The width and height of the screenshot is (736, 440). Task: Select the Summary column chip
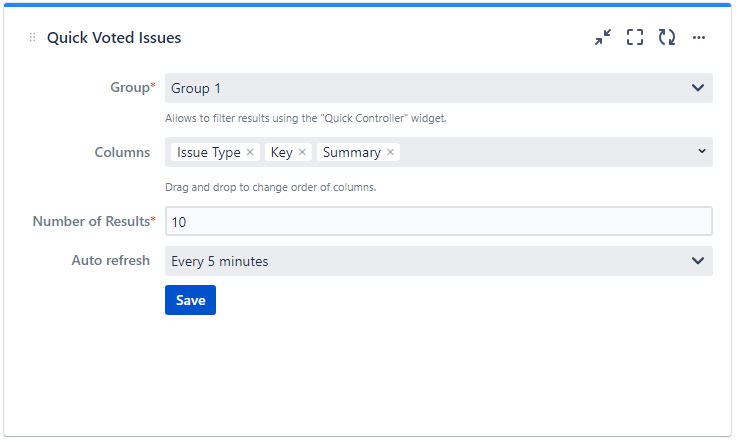pos(351,153)
